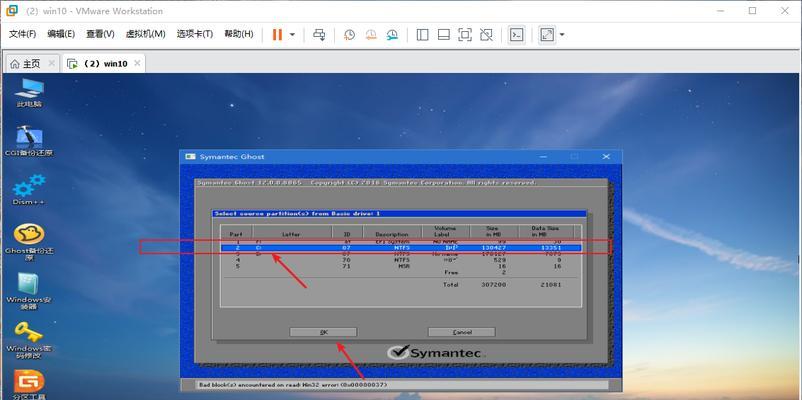
Task: Select the 分区工具 desktop icon
Action: [29, 385]
